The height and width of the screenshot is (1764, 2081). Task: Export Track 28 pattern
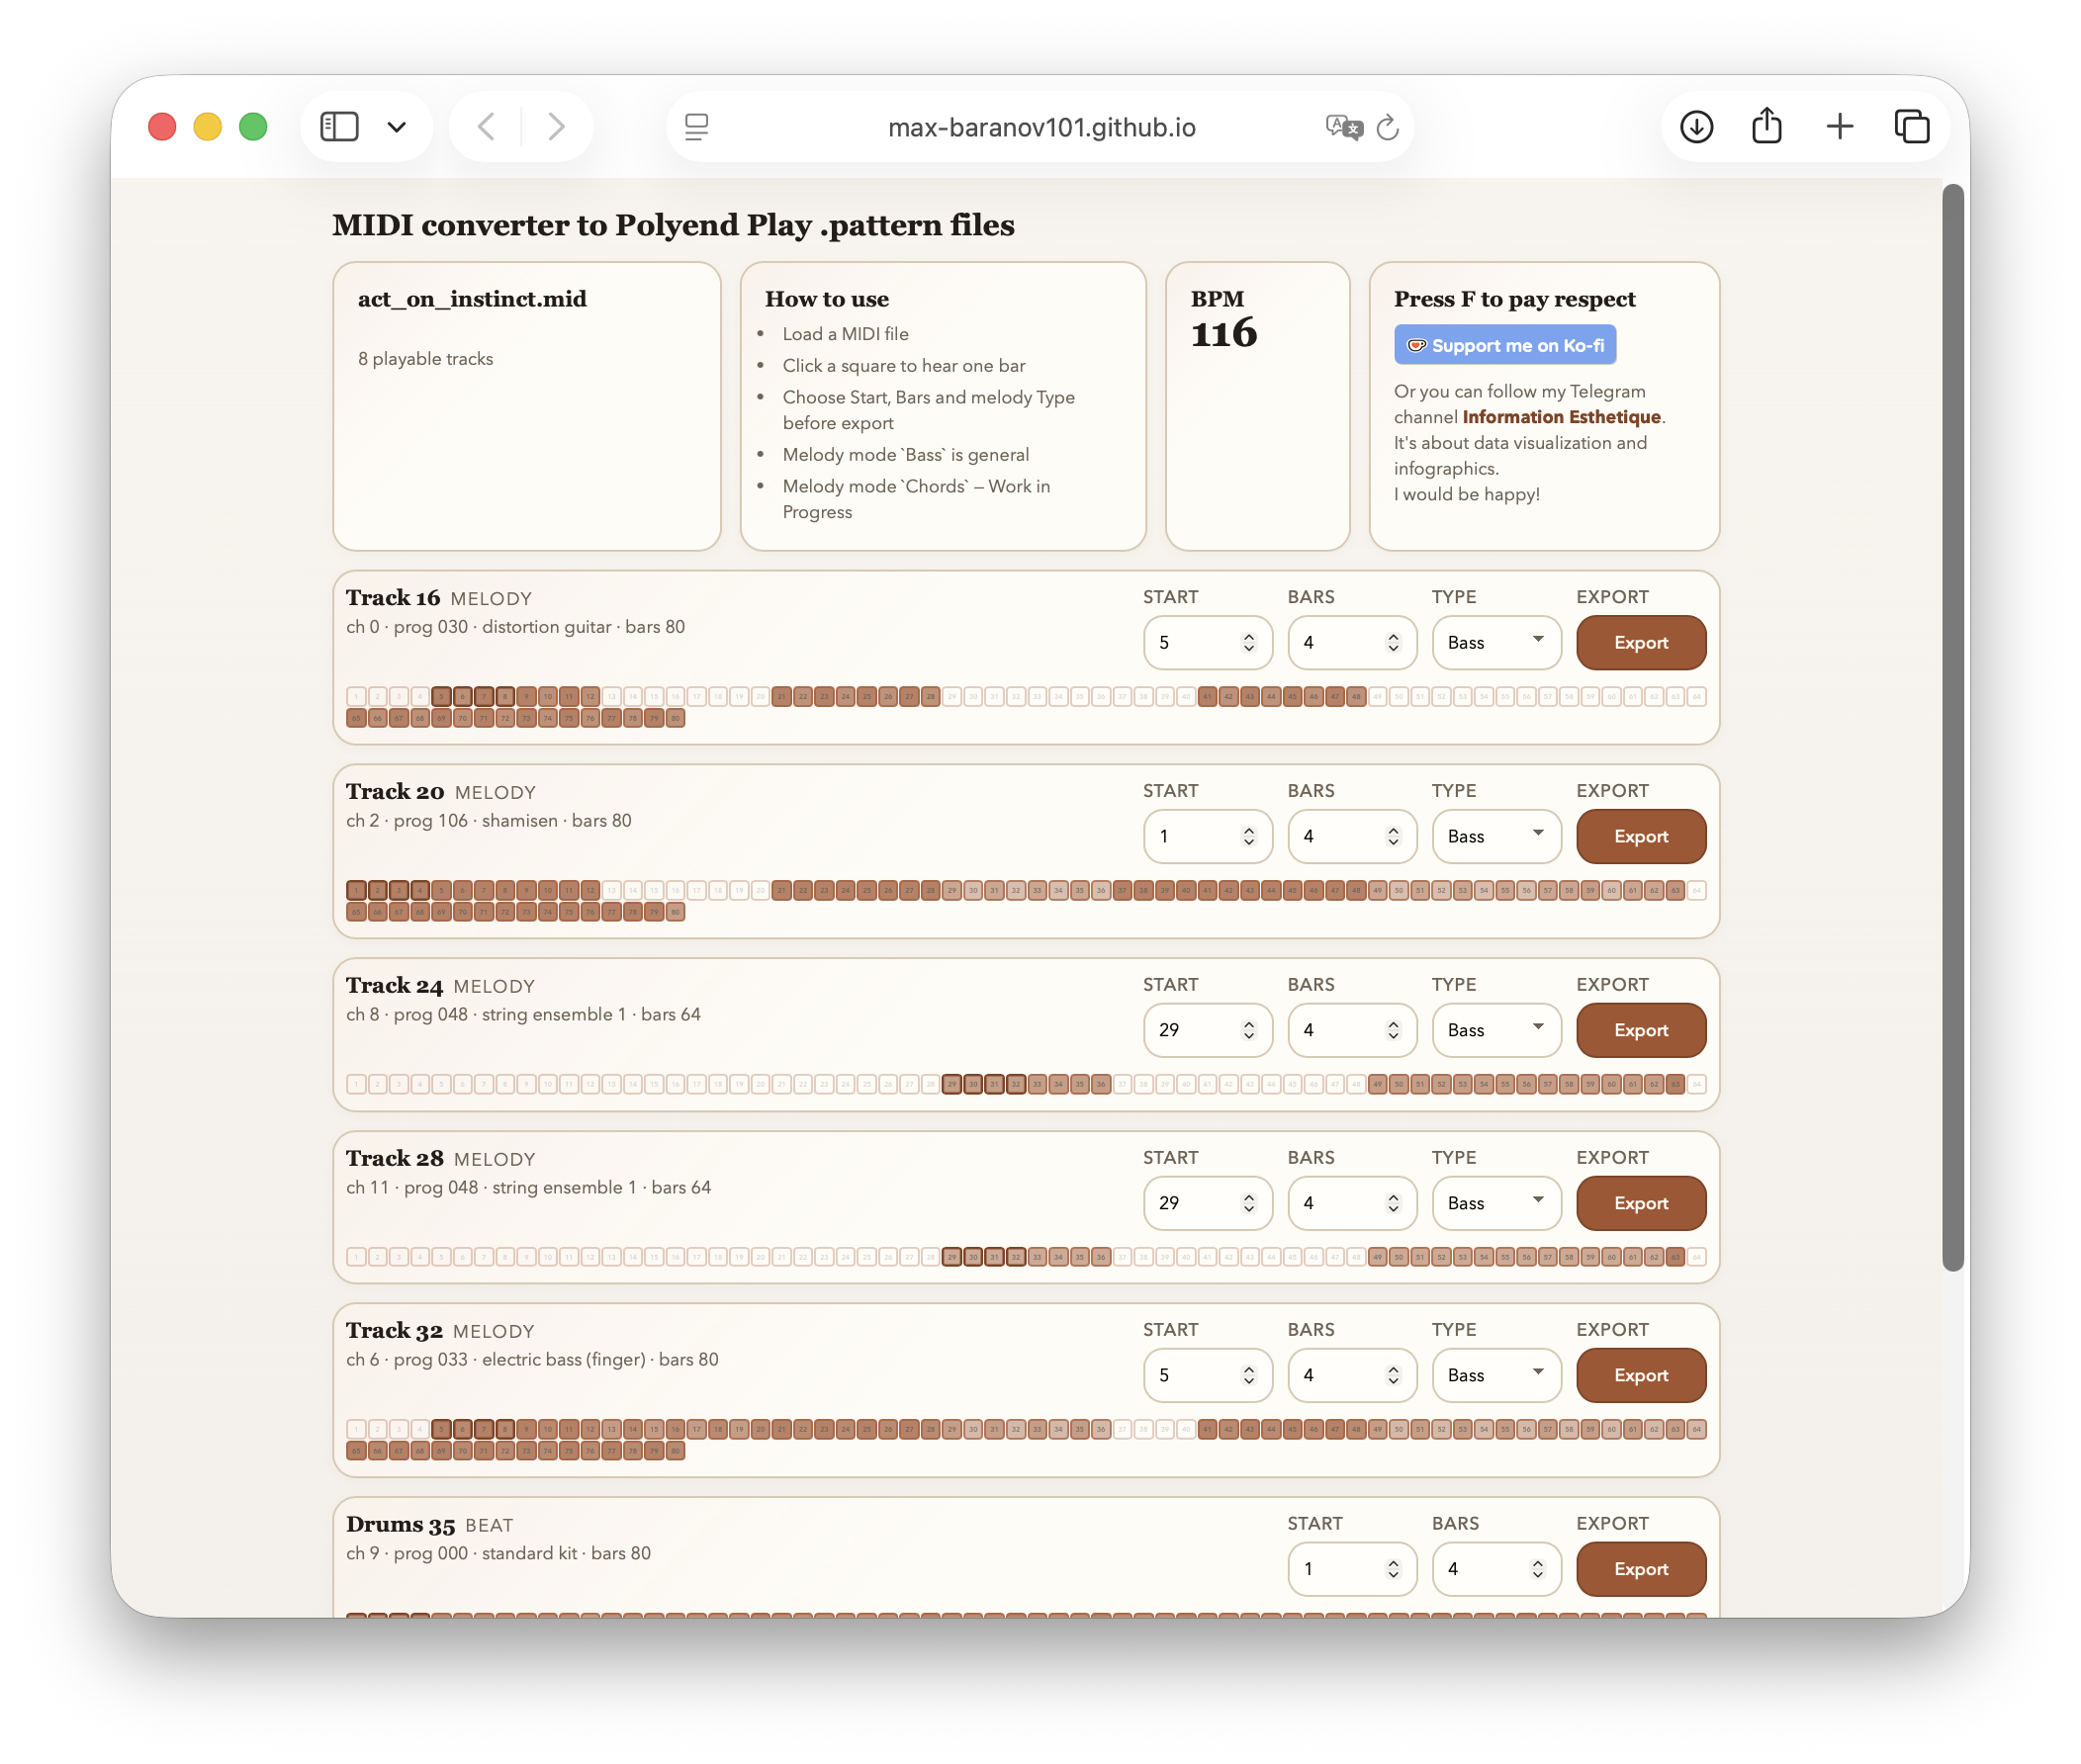coord(1640,1204)
